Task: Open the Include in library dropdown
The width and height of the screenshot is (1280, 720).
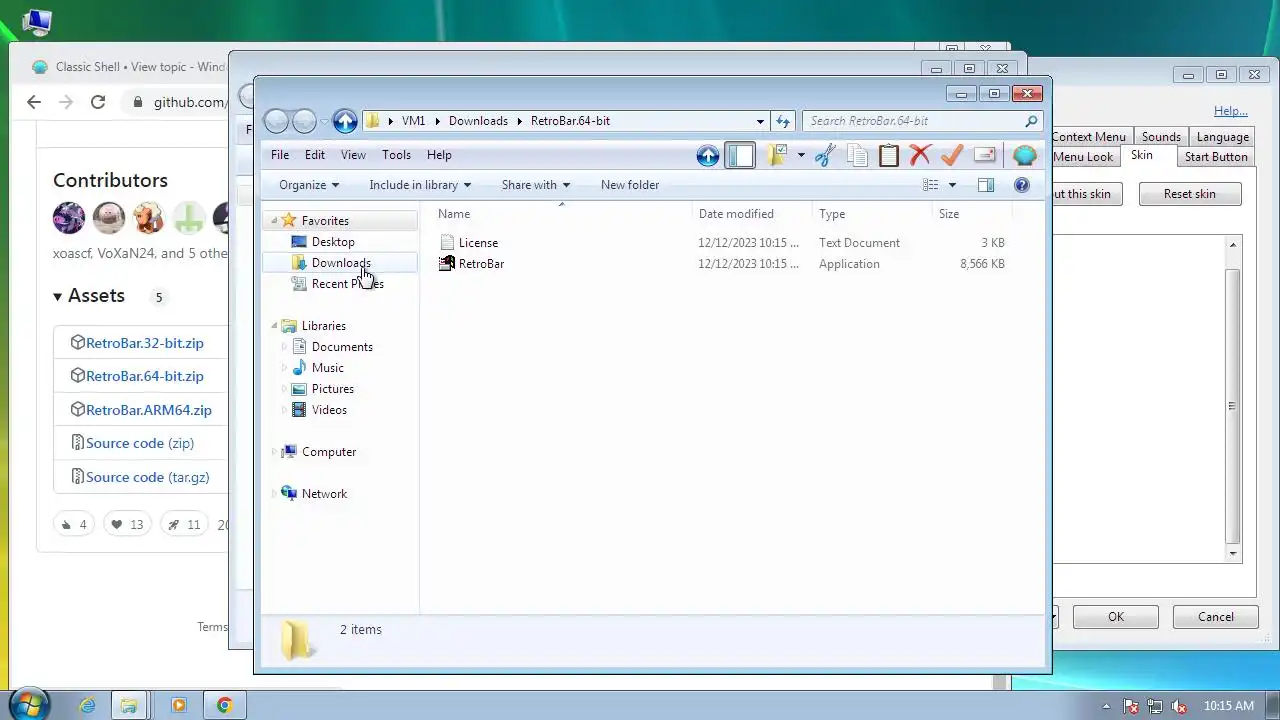Action: click(420, 185)
